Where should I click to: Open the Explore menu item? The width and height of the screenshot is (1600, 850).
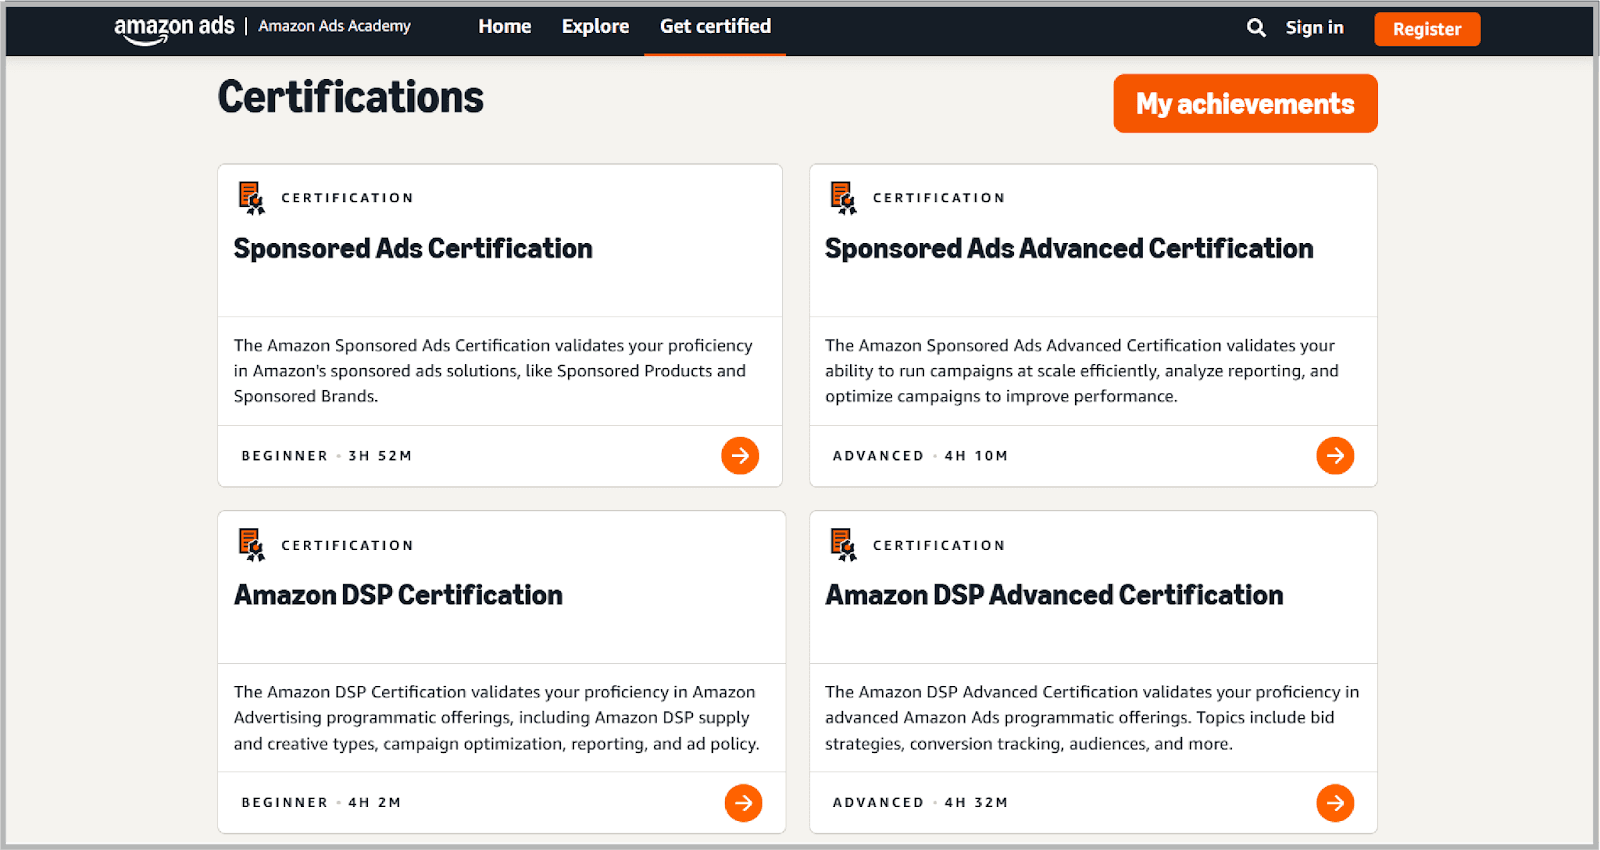(x=595, y=27)
